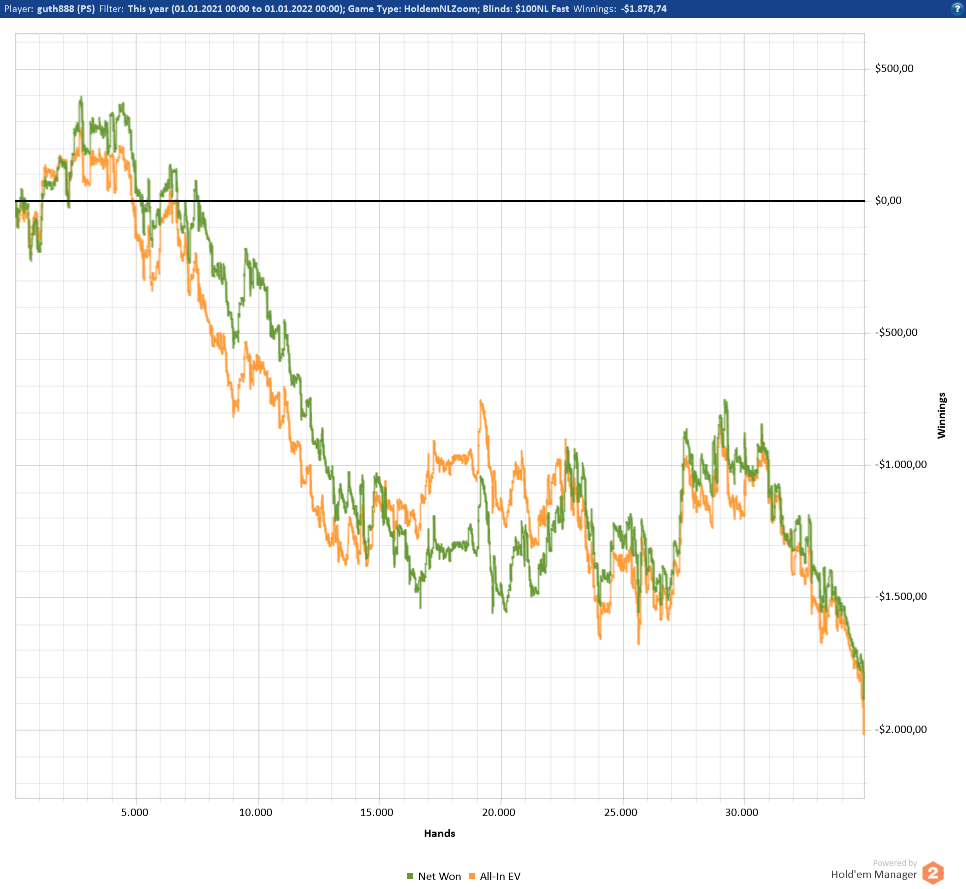The image size is (966, 889).
Task: Click the -$500,00 y-axis label
Action: point(896,333)
